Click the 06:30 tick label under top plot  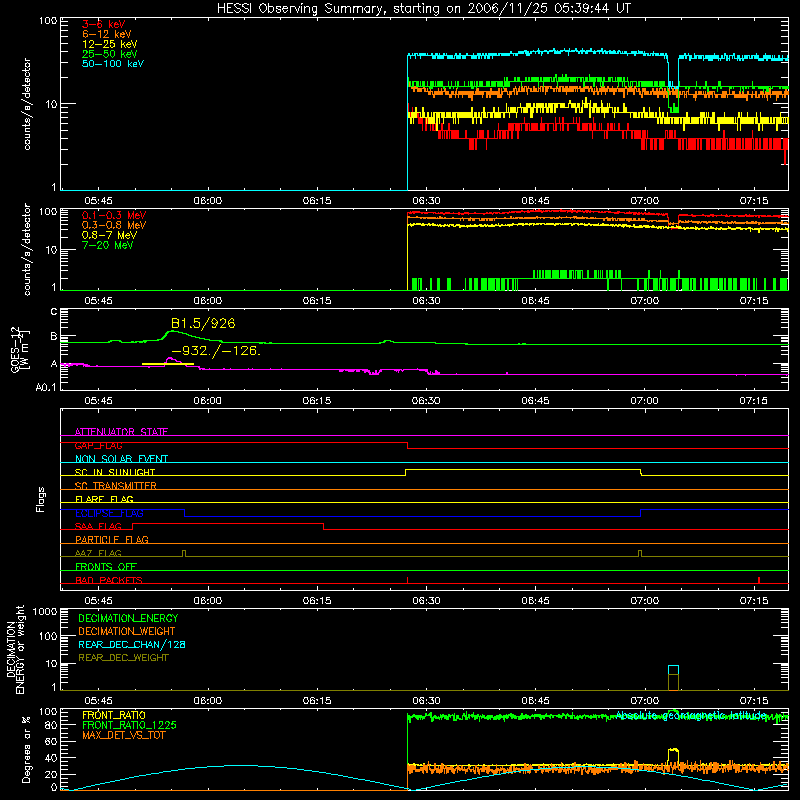point(426,201)
